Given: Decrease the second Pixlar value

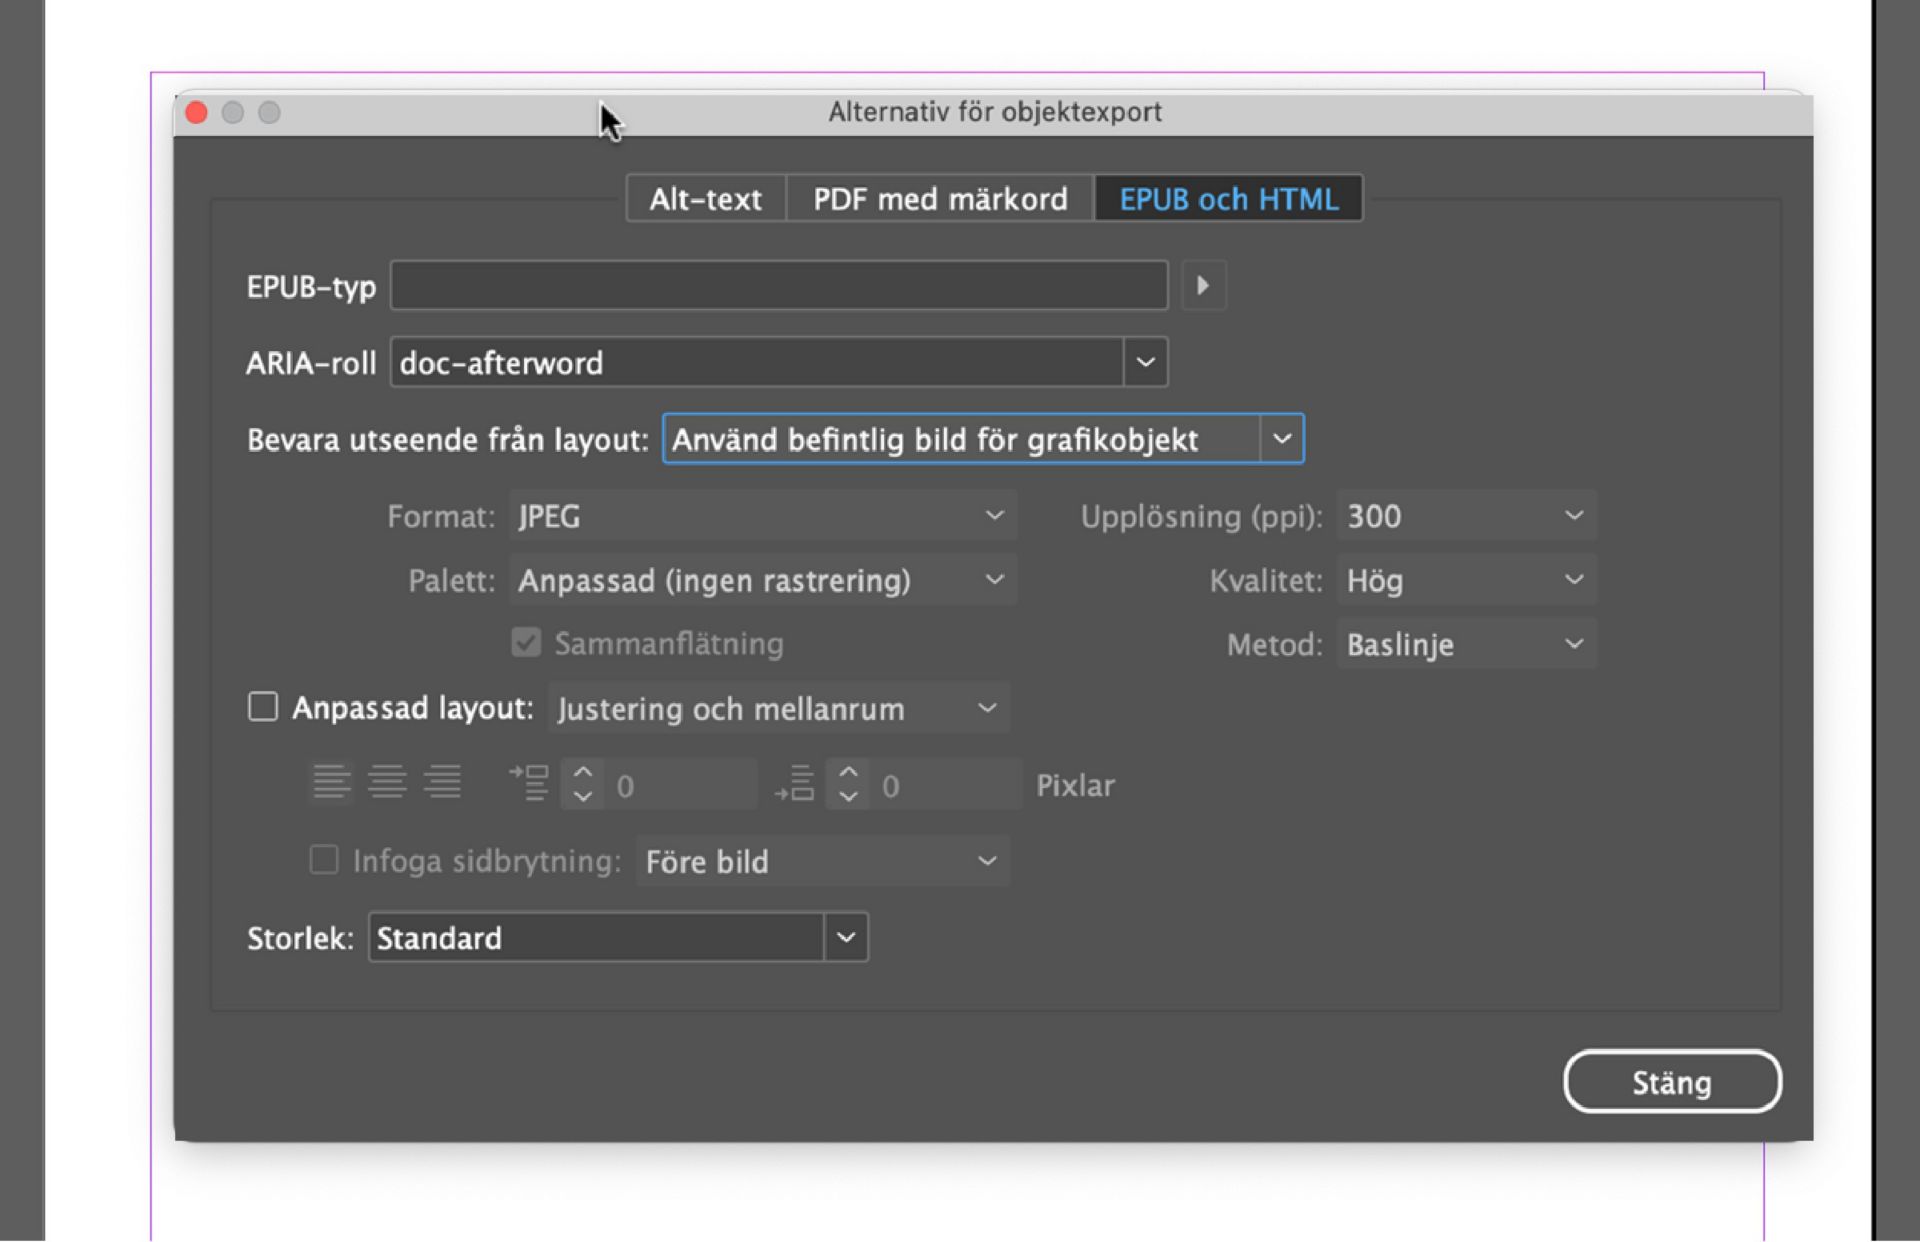Looking at the screenshot, I should click(x=848, y=796).
